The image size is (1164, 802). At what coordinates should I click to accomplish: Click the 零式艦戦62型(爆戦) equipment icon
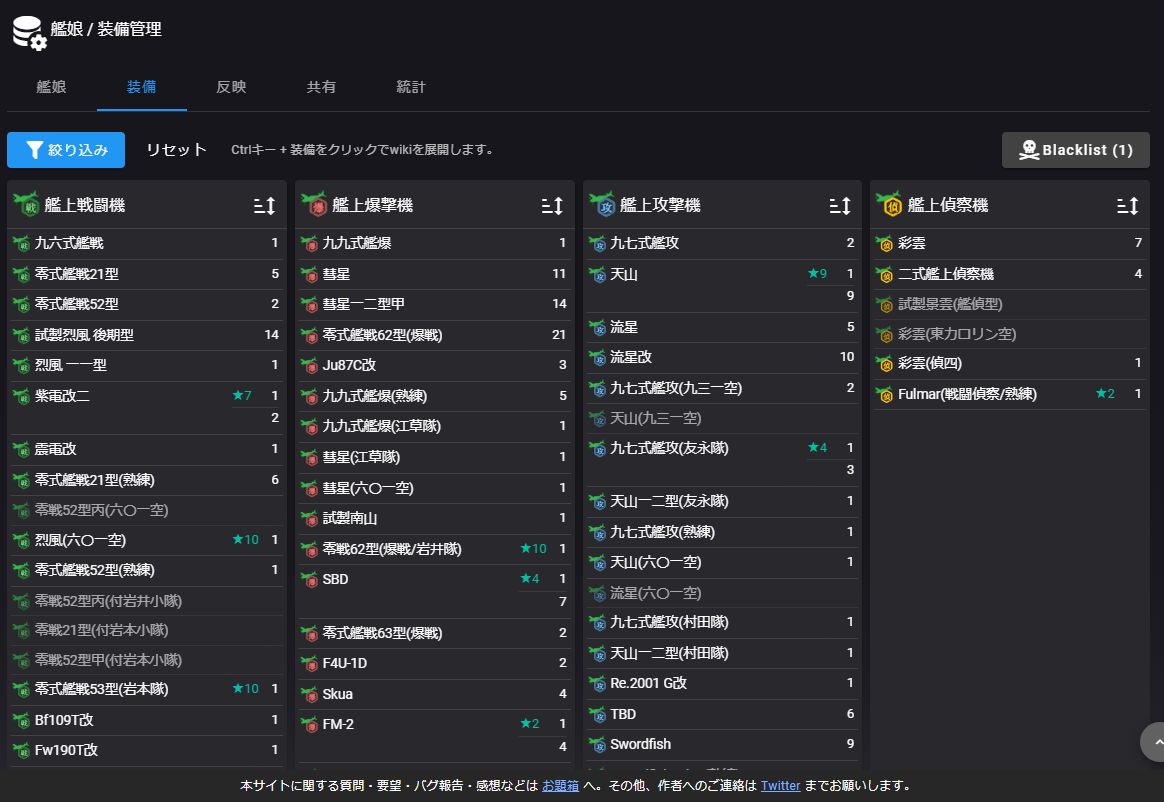311,334
